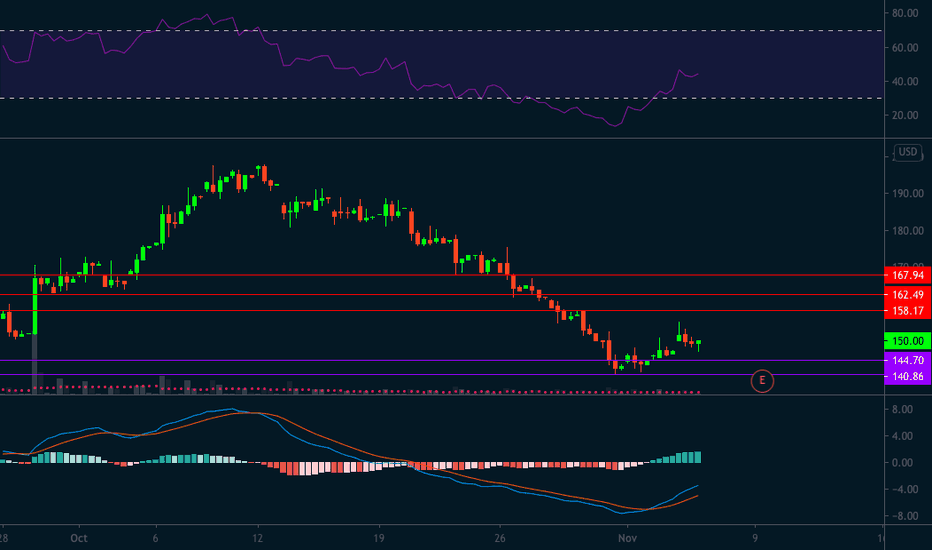Viewport: 932px width, 550px height.
Task: Click the 6 date label on time axis
Action: click(156, 538)
